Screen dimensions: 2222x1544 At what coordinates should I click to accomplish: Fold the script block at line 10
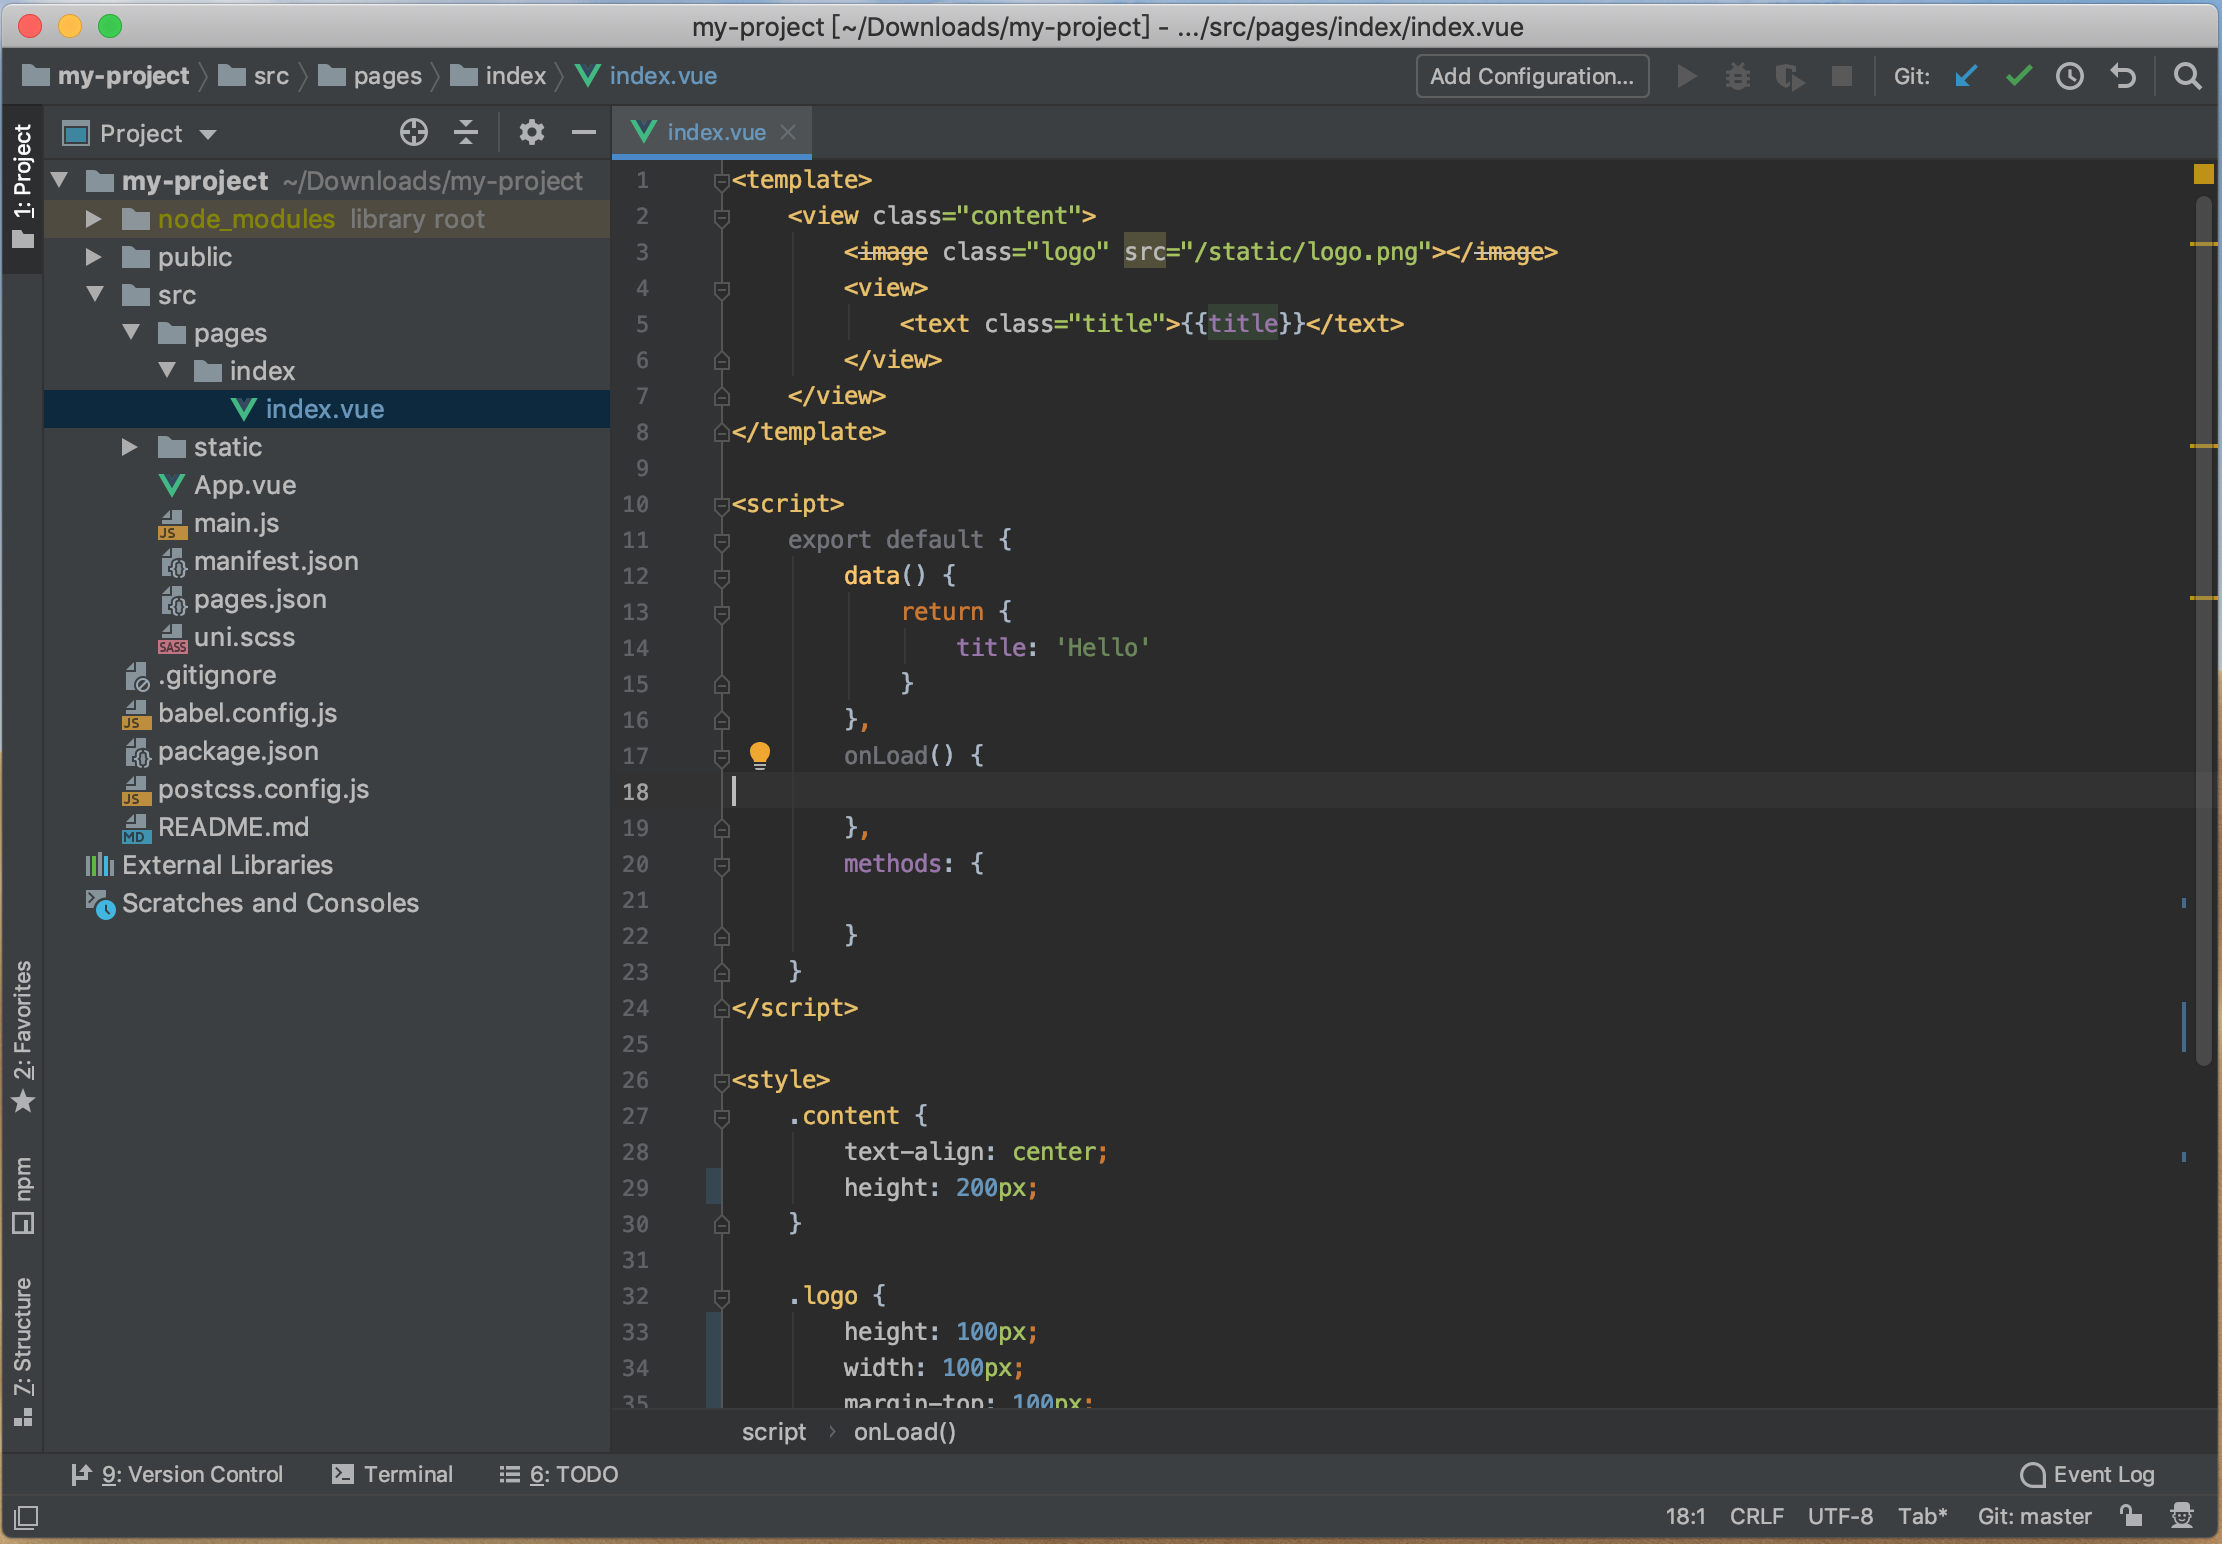721,505
